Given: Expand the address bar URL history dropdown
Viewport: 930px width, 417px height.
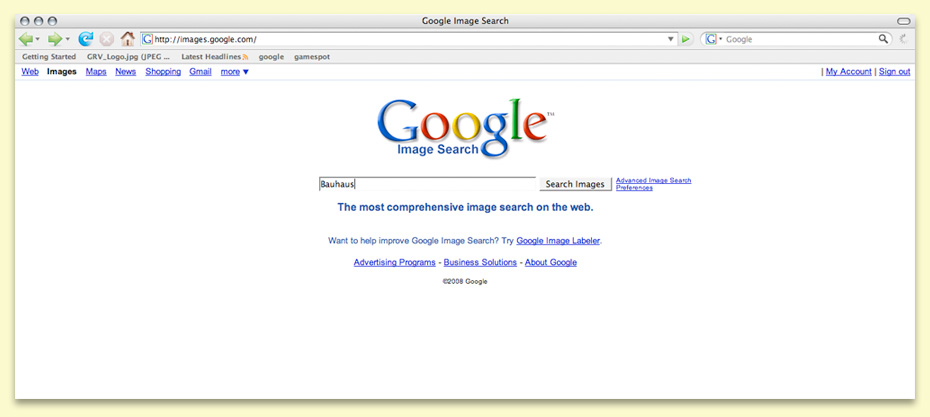Looking at the screenshot, I should coord(671,39).
